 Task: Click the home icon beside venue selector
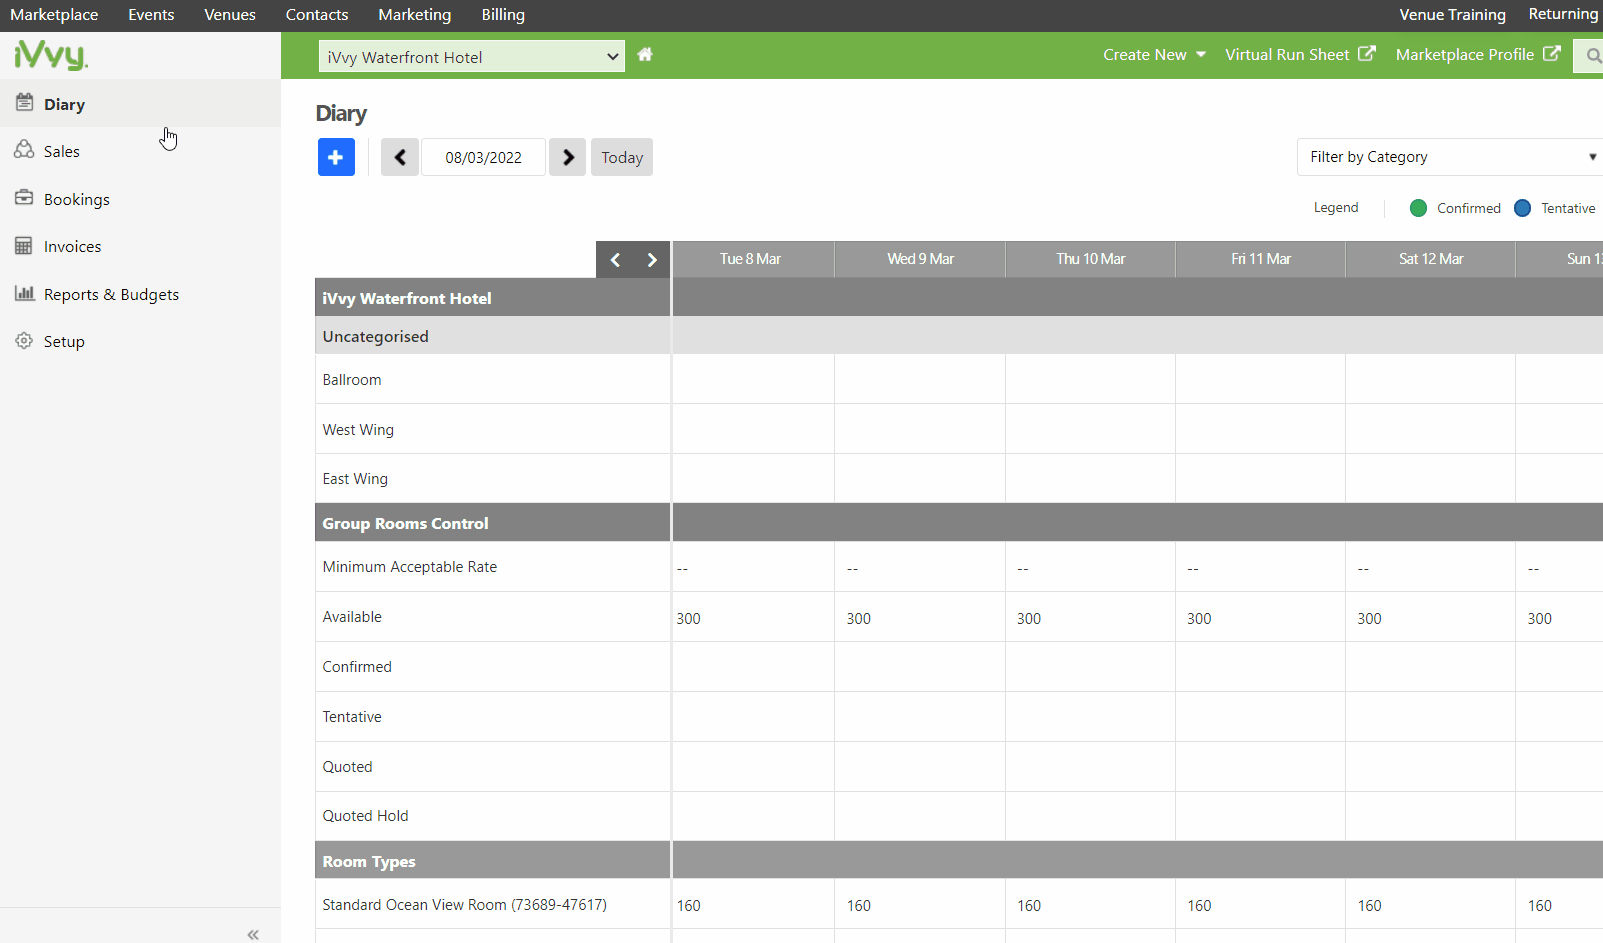point(645,55)
